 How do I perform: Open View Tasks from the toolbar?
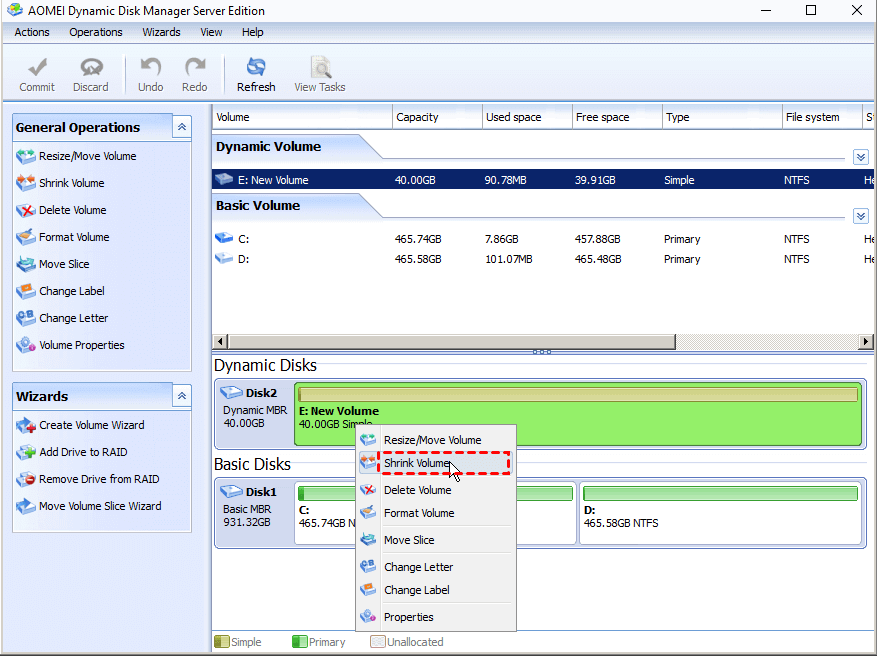tap(320, 75)
